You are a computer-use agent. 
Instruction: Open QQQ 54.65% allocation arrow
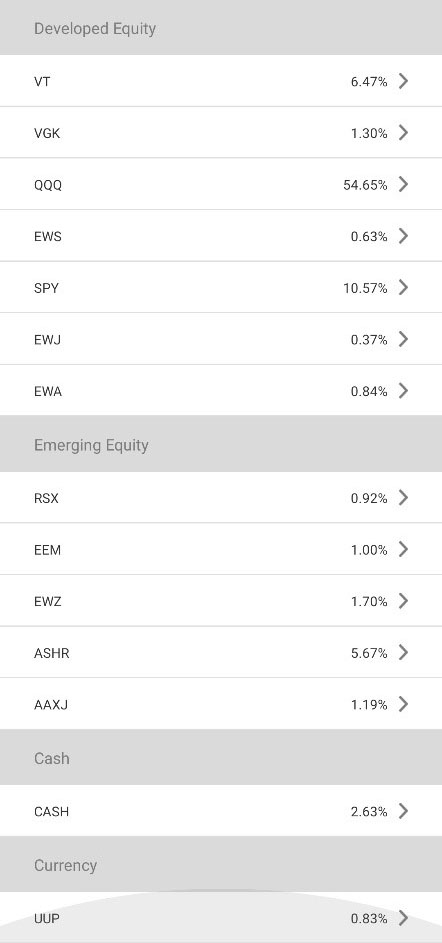[x=403, y=185]
